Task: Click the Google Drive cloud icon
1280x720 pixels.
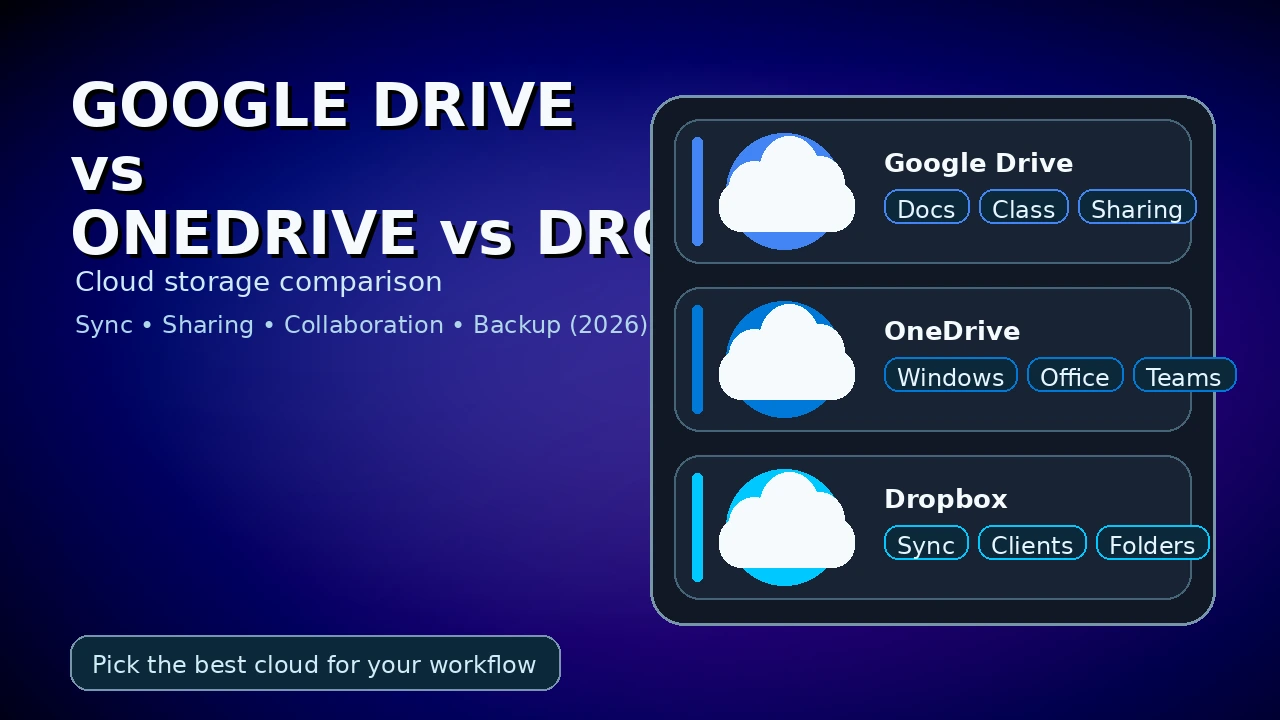Action: [786, 190]
